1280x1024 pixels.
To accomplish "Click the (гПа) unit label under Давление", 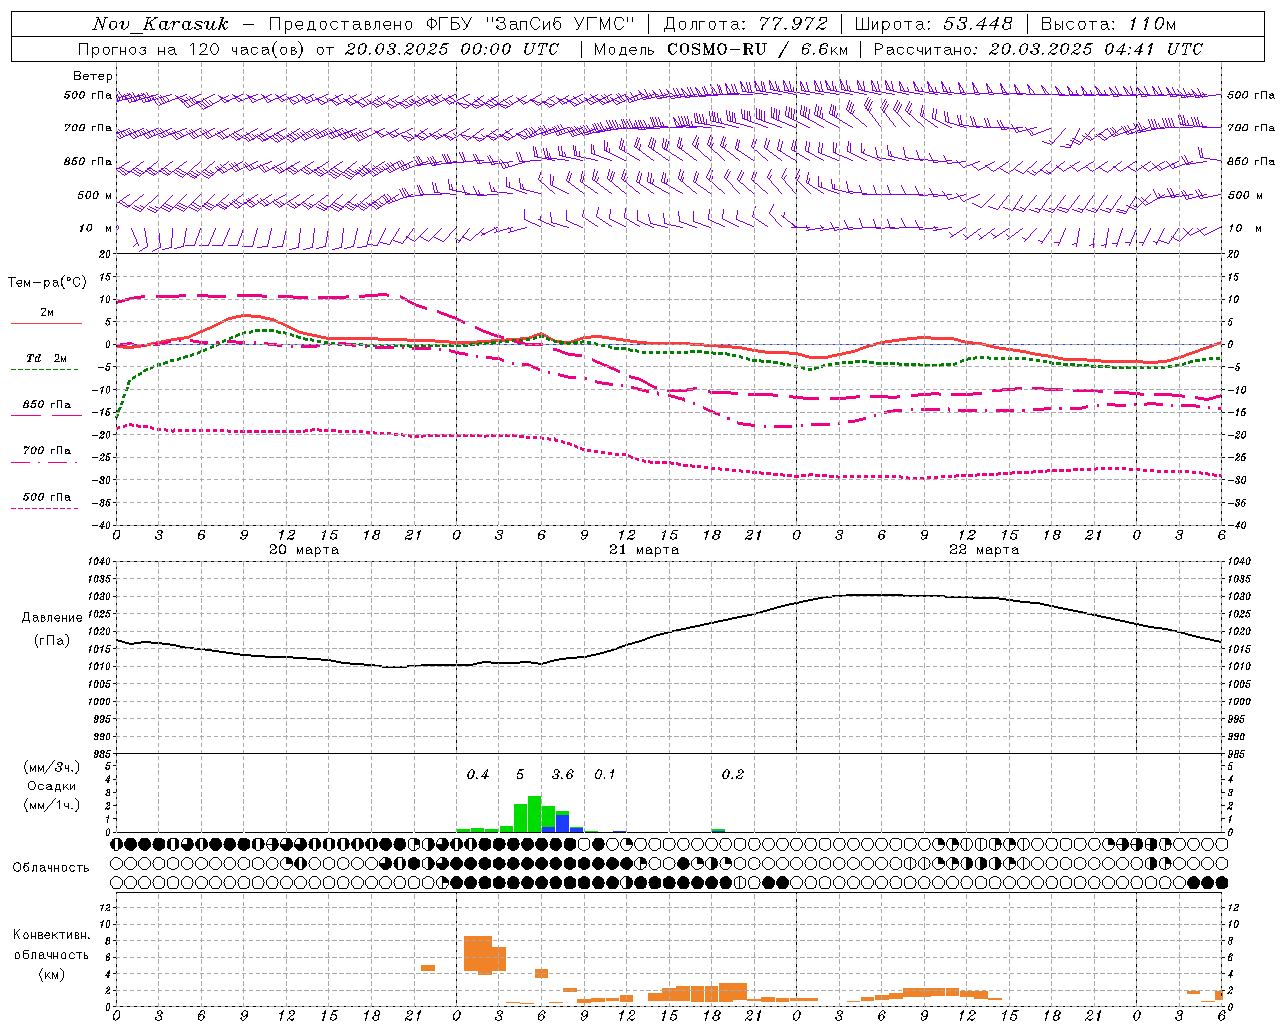I will tap(52, 641).
